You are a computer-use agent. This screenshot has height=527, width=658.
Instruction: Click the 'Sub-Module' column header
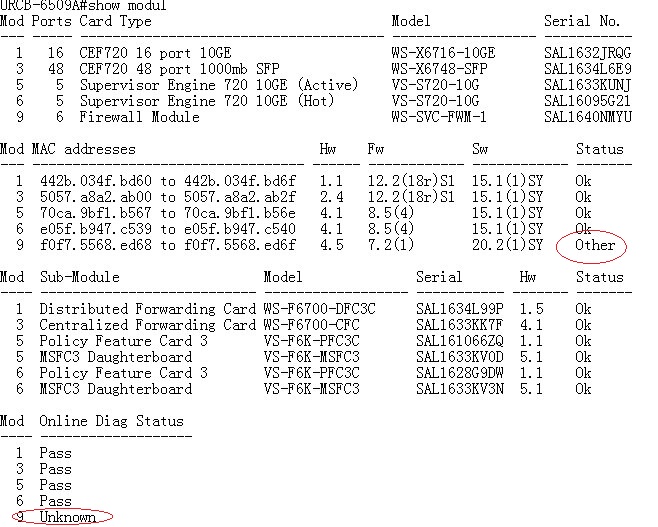point(80,277)
